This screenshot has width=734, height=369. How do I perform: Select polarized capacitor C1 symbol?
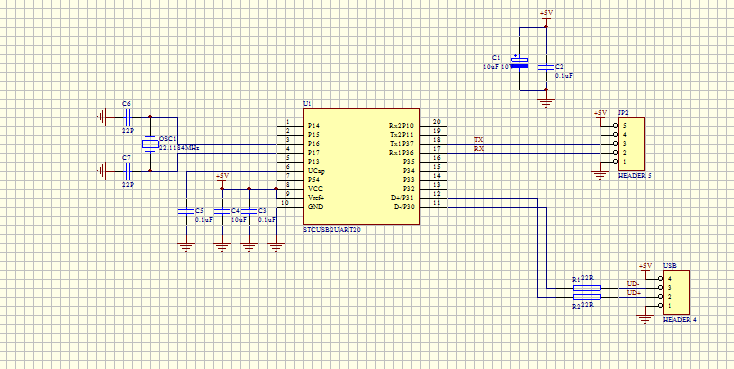[519, 63]
